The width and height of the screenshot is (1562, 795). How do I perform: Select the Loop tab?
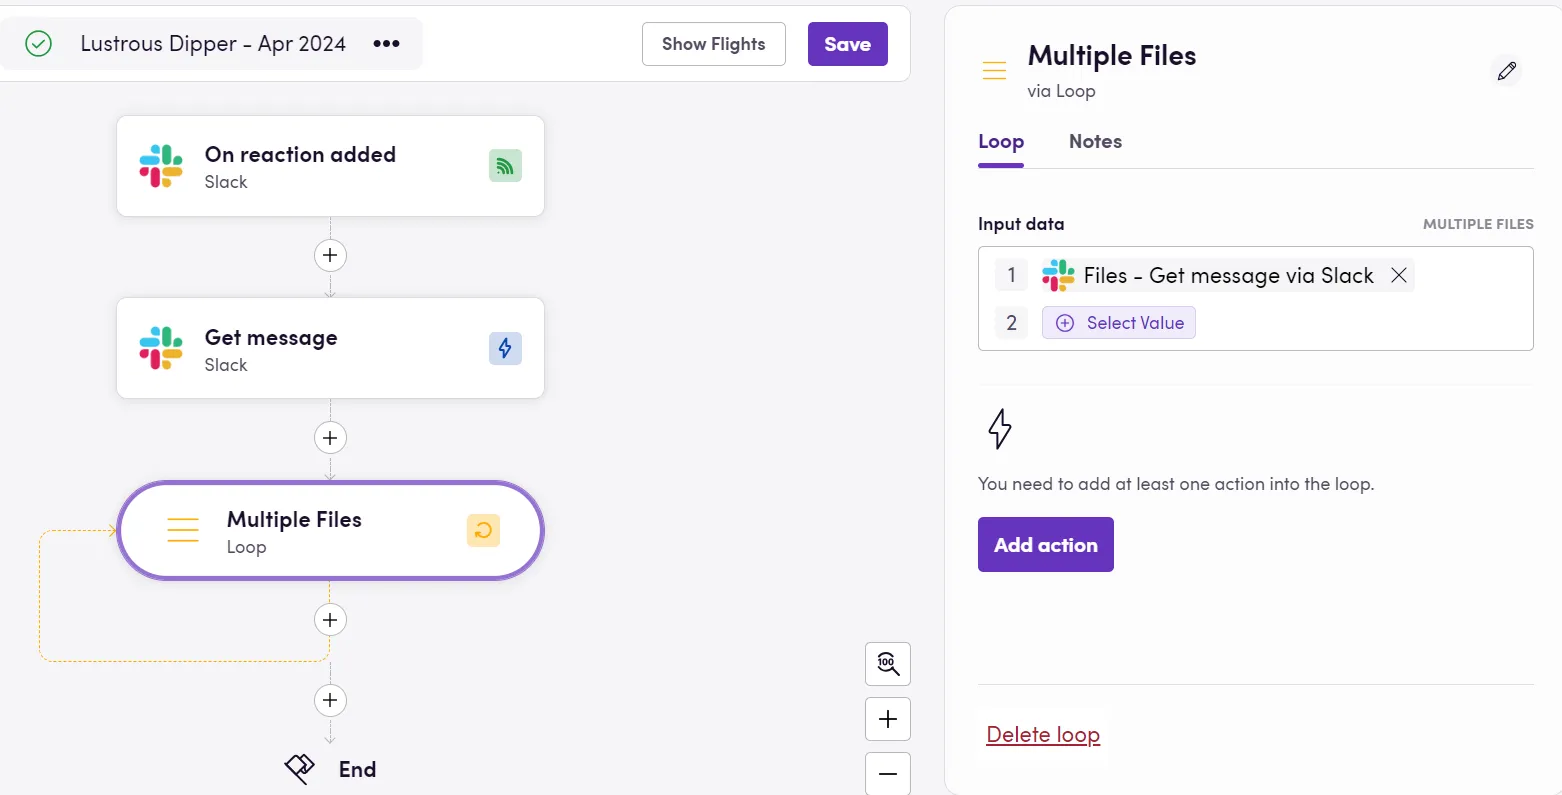[x=1000, y=142]
